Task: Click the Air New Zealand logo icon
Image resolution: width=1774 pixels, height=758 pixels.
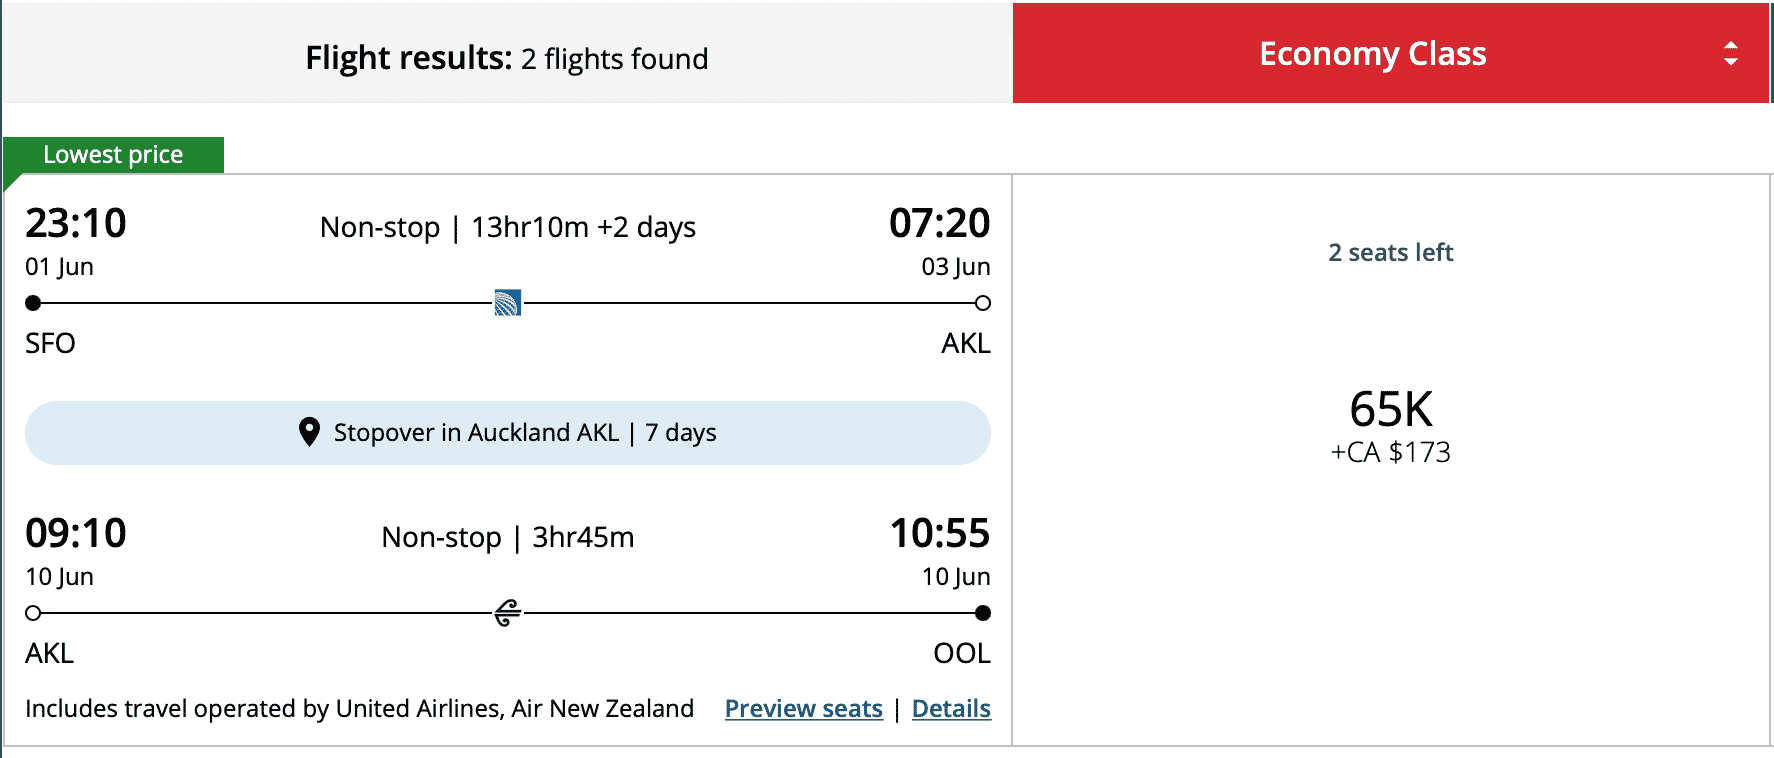Action: pos(508,613)
